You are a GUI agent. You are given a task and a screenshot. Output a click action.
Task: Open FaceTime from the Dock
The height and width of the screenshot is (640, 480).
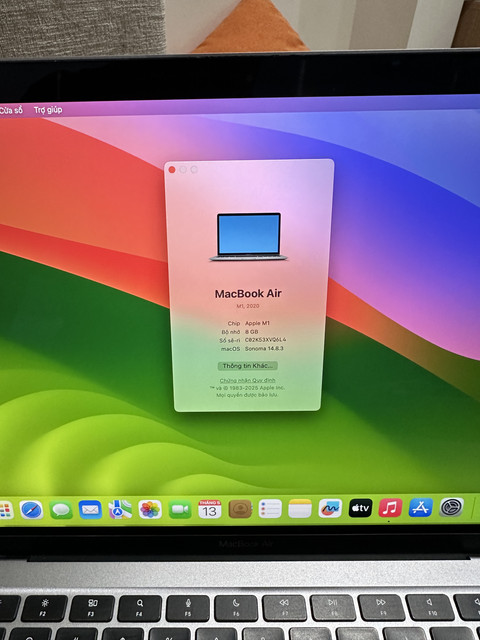[180, 509]
